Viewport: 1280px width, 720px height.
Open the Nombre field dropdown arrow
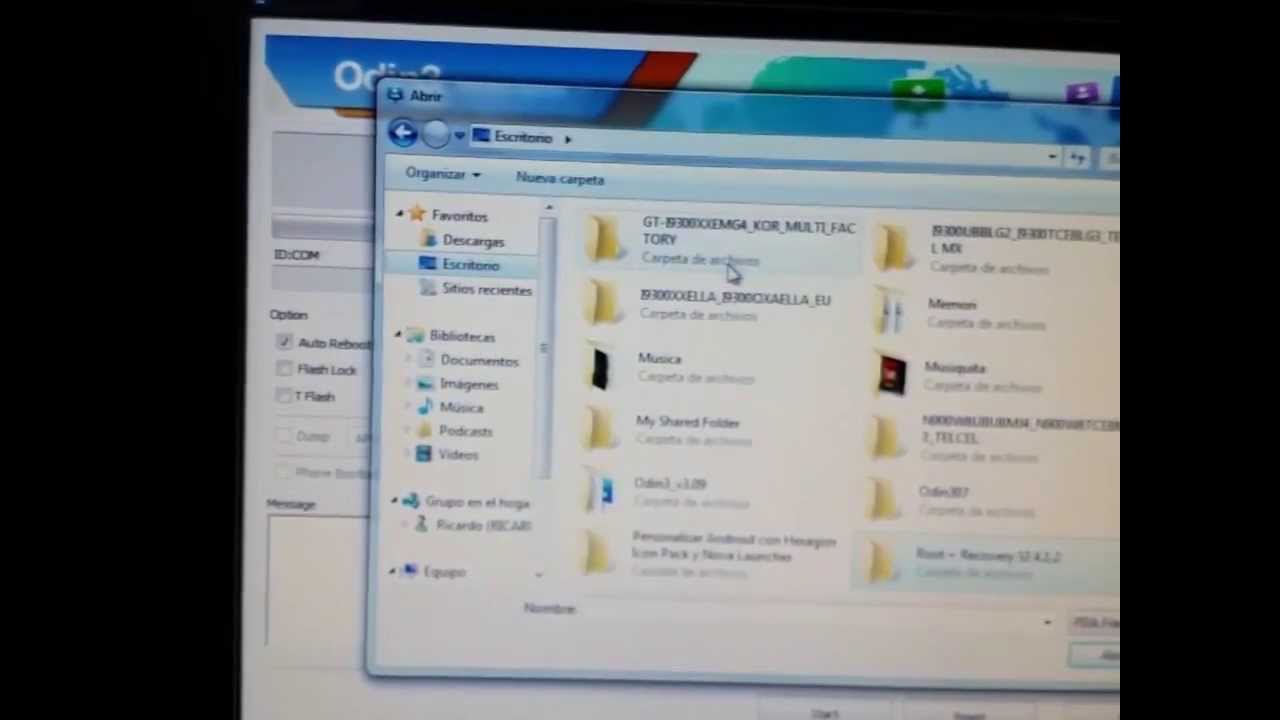coord(1047,622)
